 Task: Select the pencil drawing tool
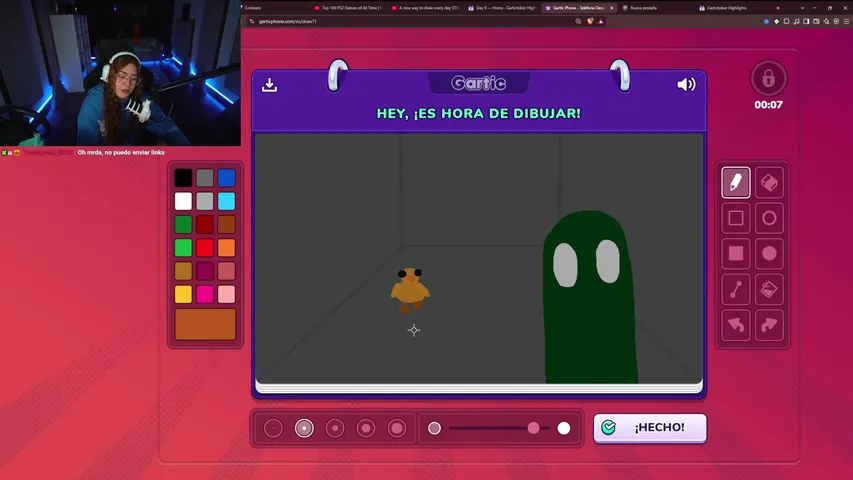pos(735,182)
